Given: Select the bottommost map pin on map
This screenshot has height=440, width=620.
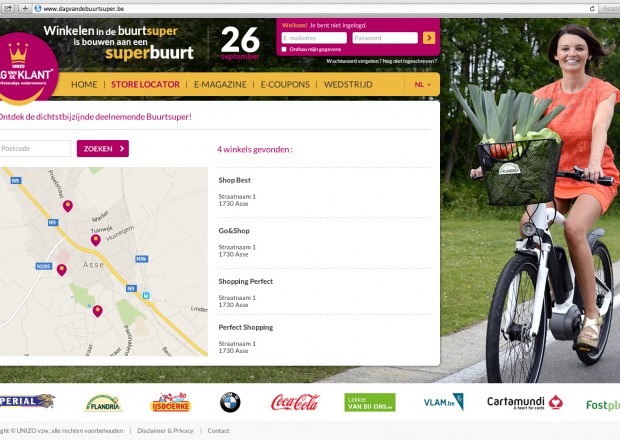Looking at the screenshot, I should pyautogui.click(x=98, y=311).
